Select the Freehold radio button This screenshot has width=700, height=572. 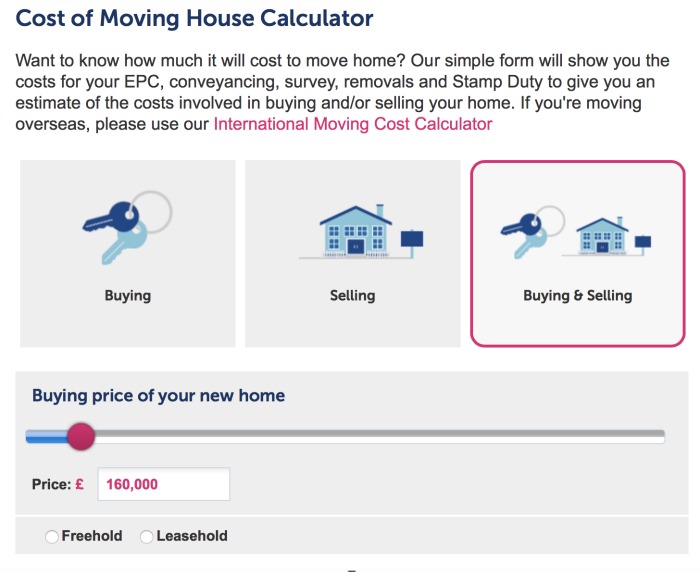52,536
